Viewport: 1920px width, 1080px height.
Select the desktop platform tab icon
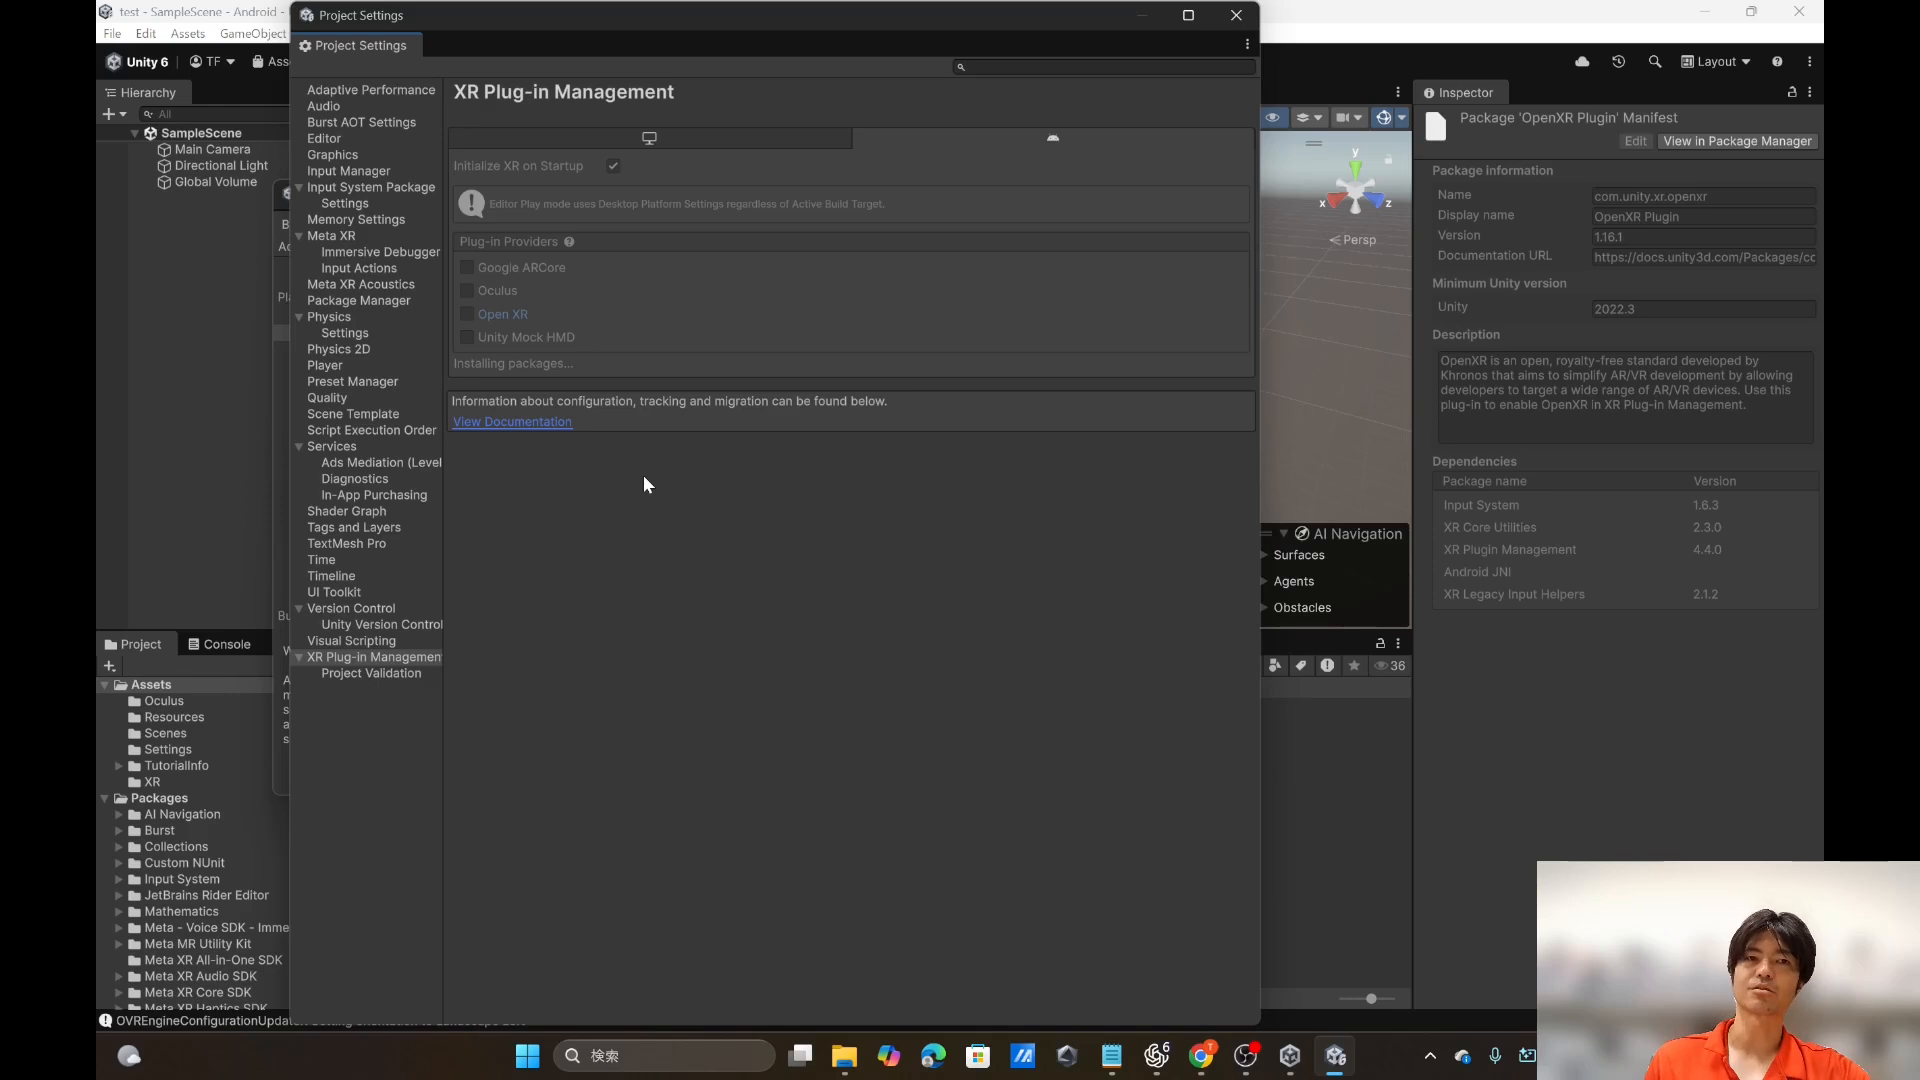650,138
